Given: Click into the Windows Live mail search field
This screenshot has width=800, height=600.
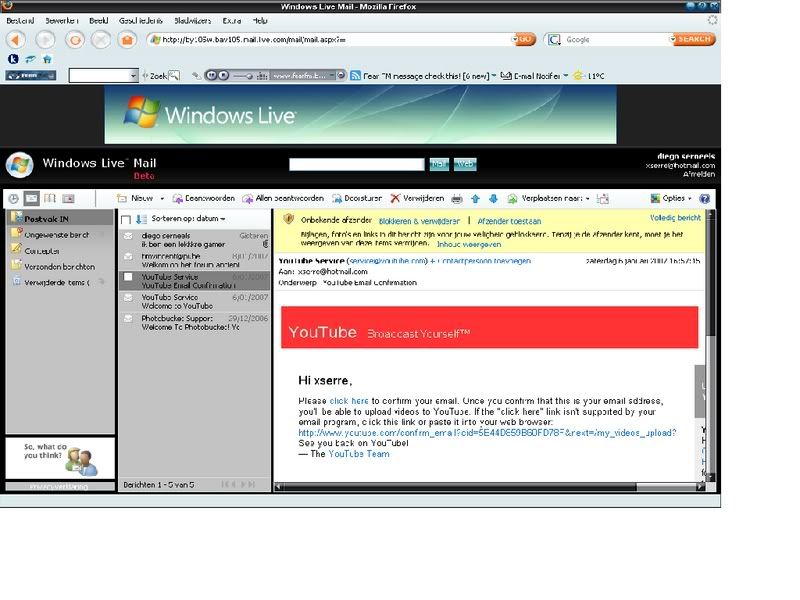Looking at the screenshot, I should point(356,164).
